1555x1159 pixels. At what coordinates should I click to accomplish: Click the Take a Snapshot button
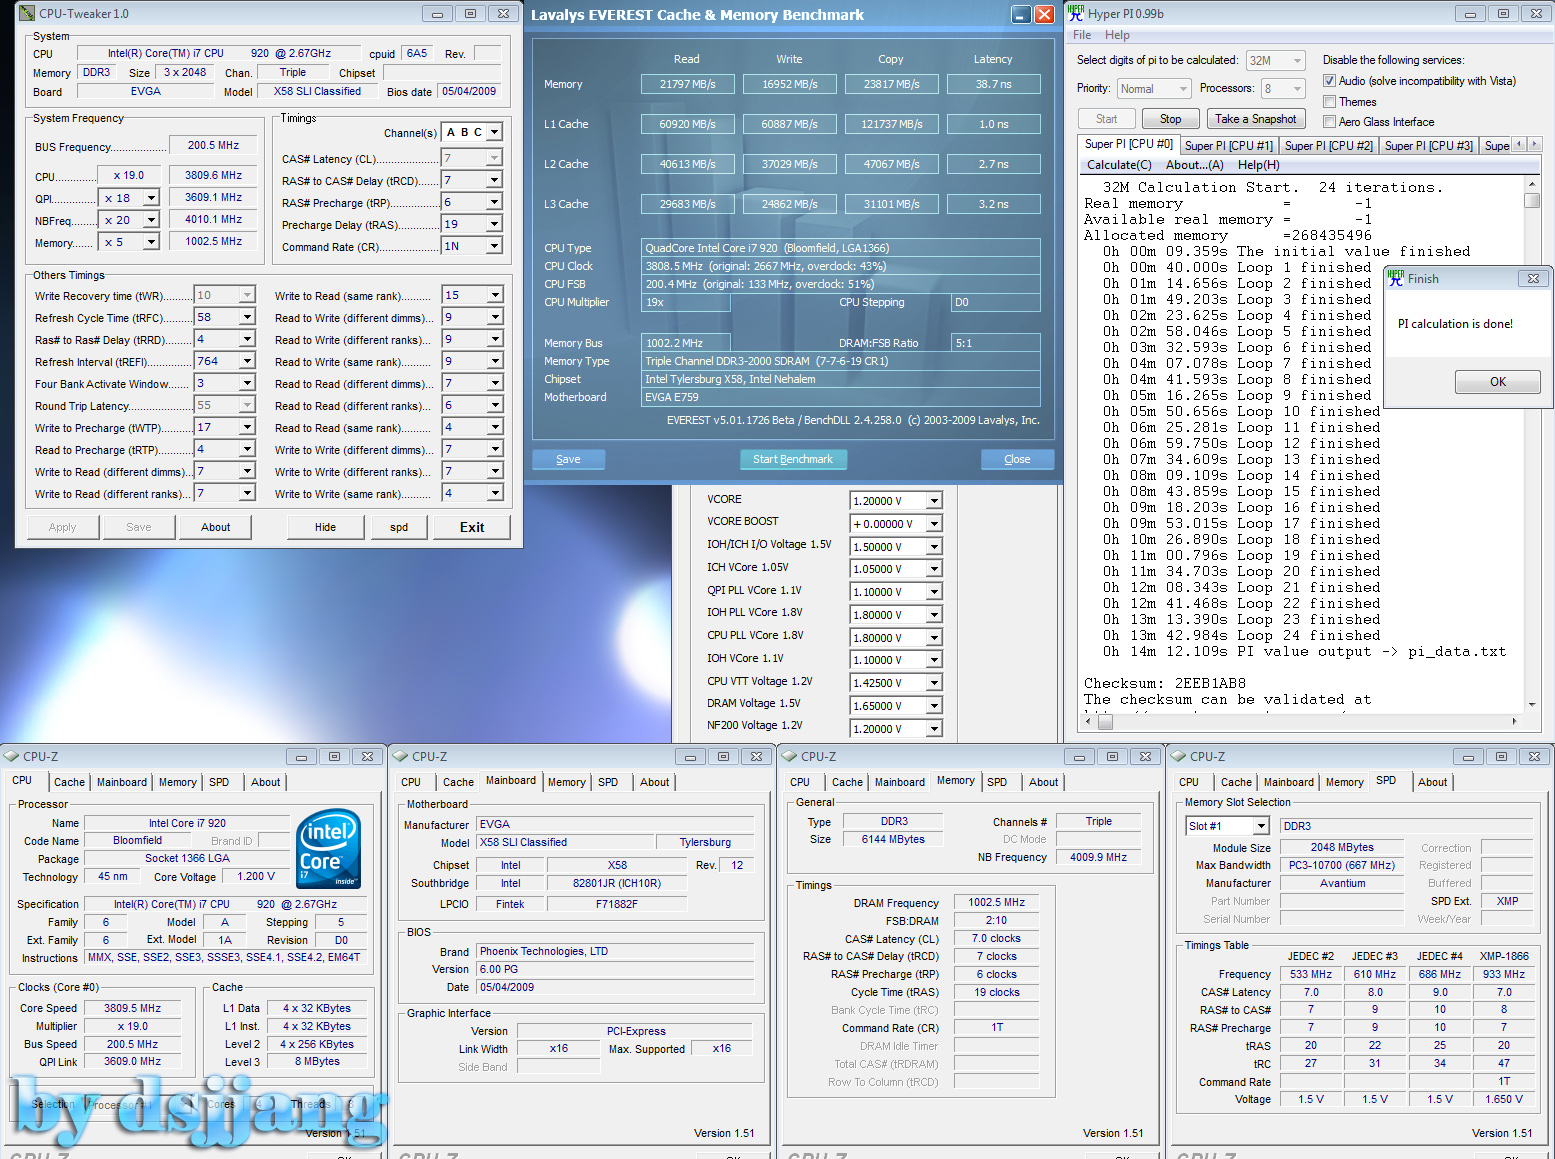point(1255,119)
